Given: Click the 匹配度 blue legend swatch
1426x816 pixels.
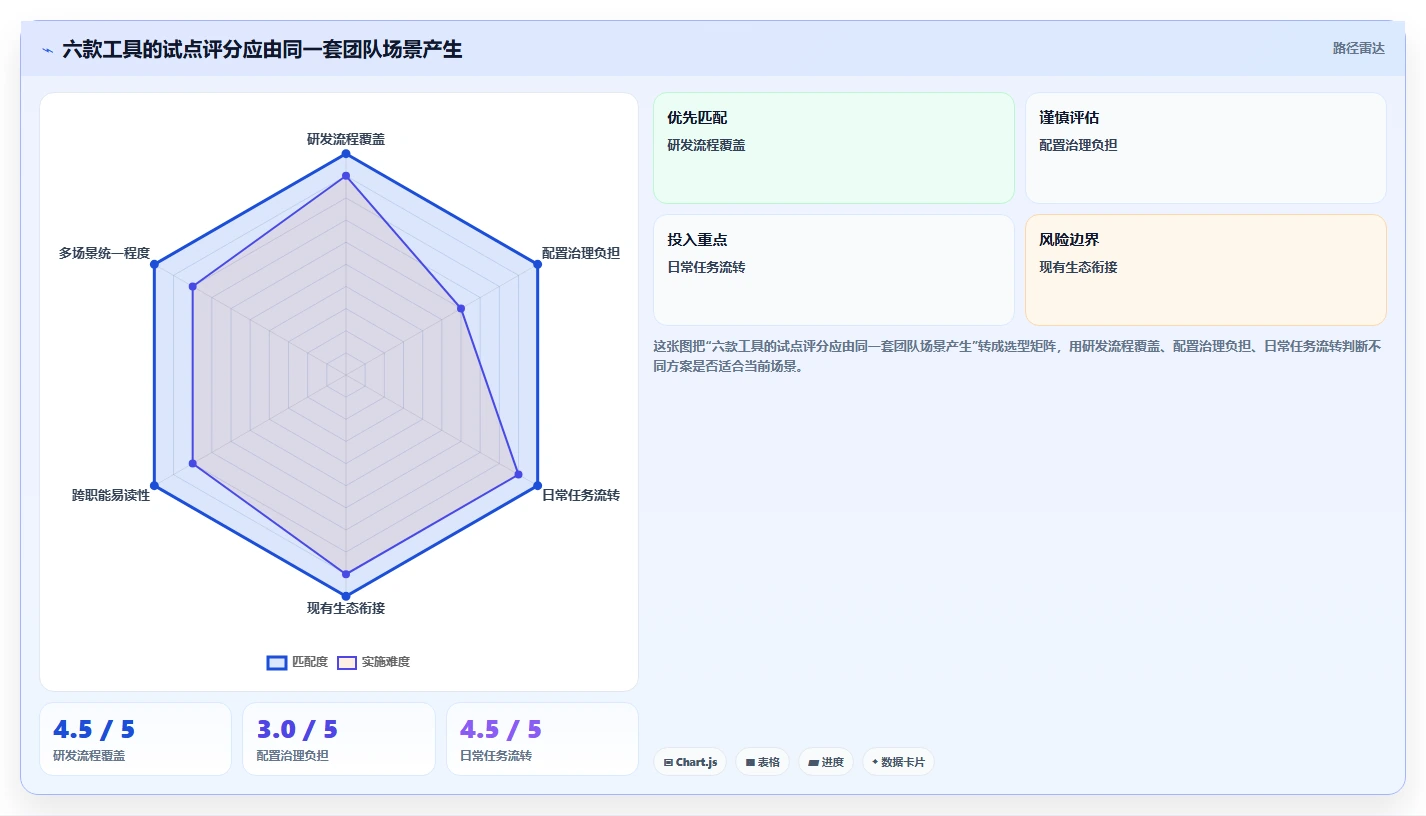Looking at the screenshot, I should pos(277,662).
